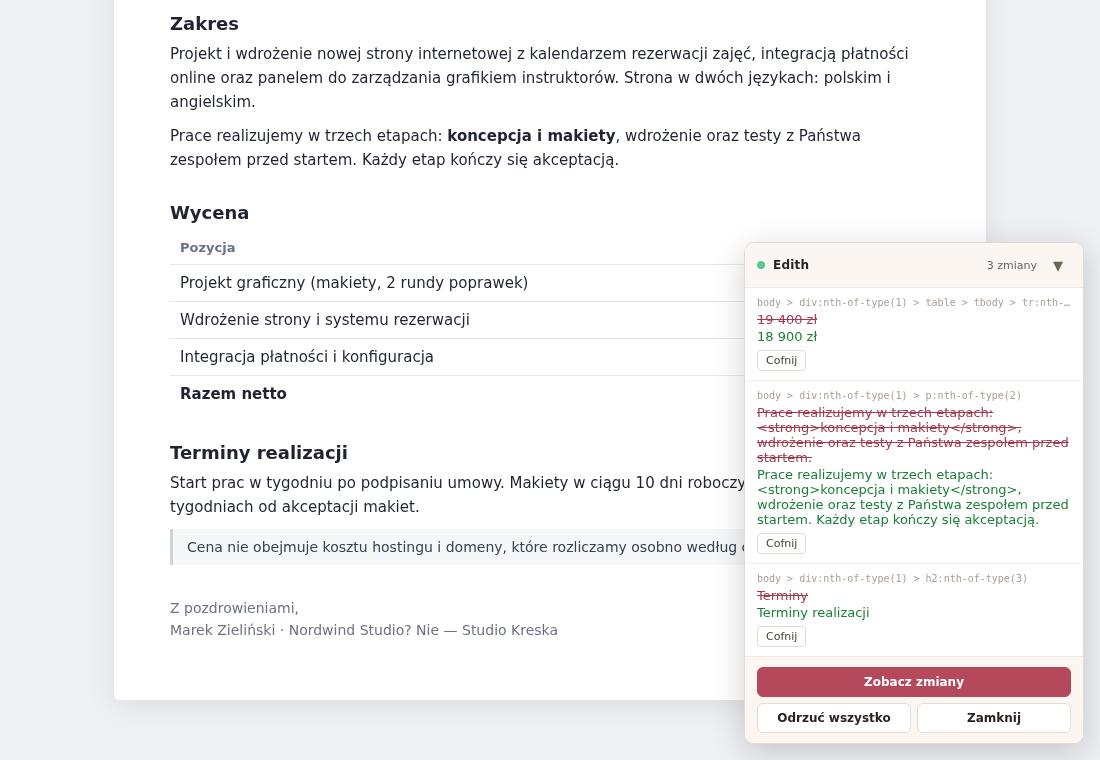
Task: Click the hosting and domain note box
Action: (x=458, y=547)
